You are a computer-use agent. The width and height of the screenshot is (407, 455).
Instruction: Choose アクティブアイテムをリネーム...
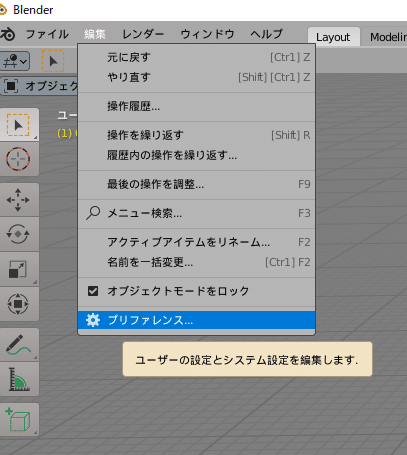click(x=196, y=242)
